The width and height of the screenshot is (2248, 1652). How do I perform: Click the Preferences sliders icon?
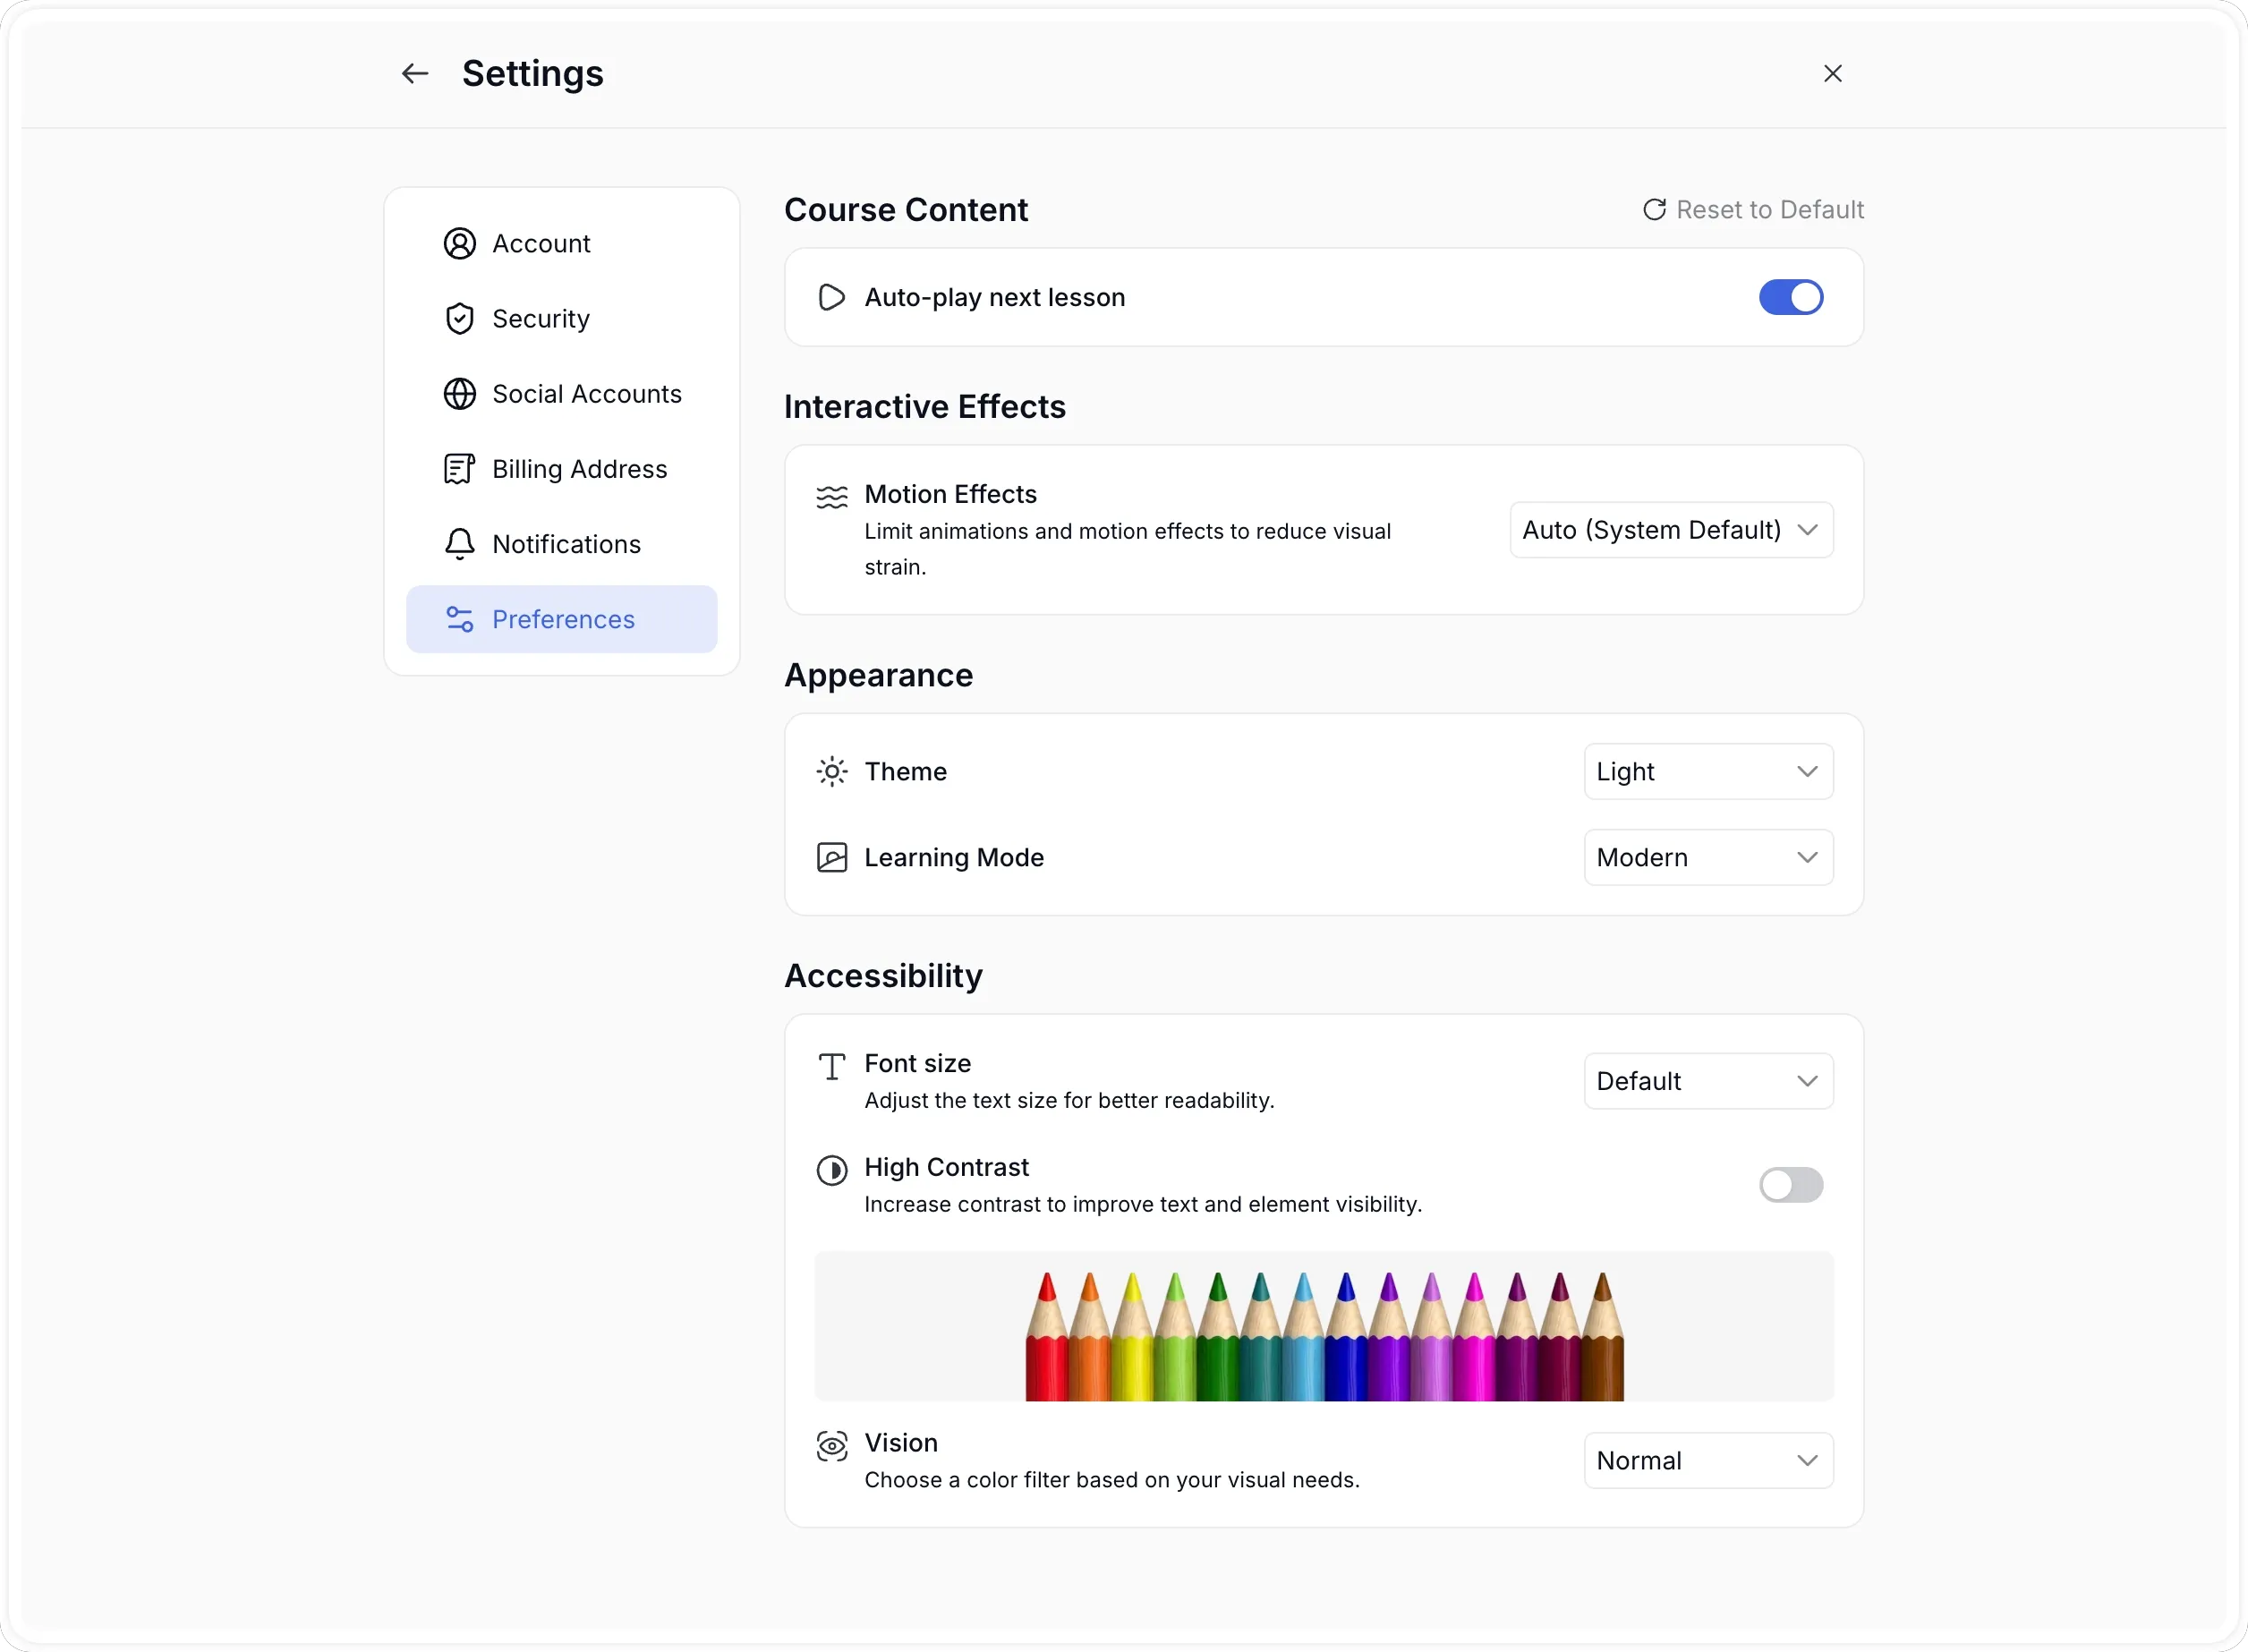click(459, 619)
